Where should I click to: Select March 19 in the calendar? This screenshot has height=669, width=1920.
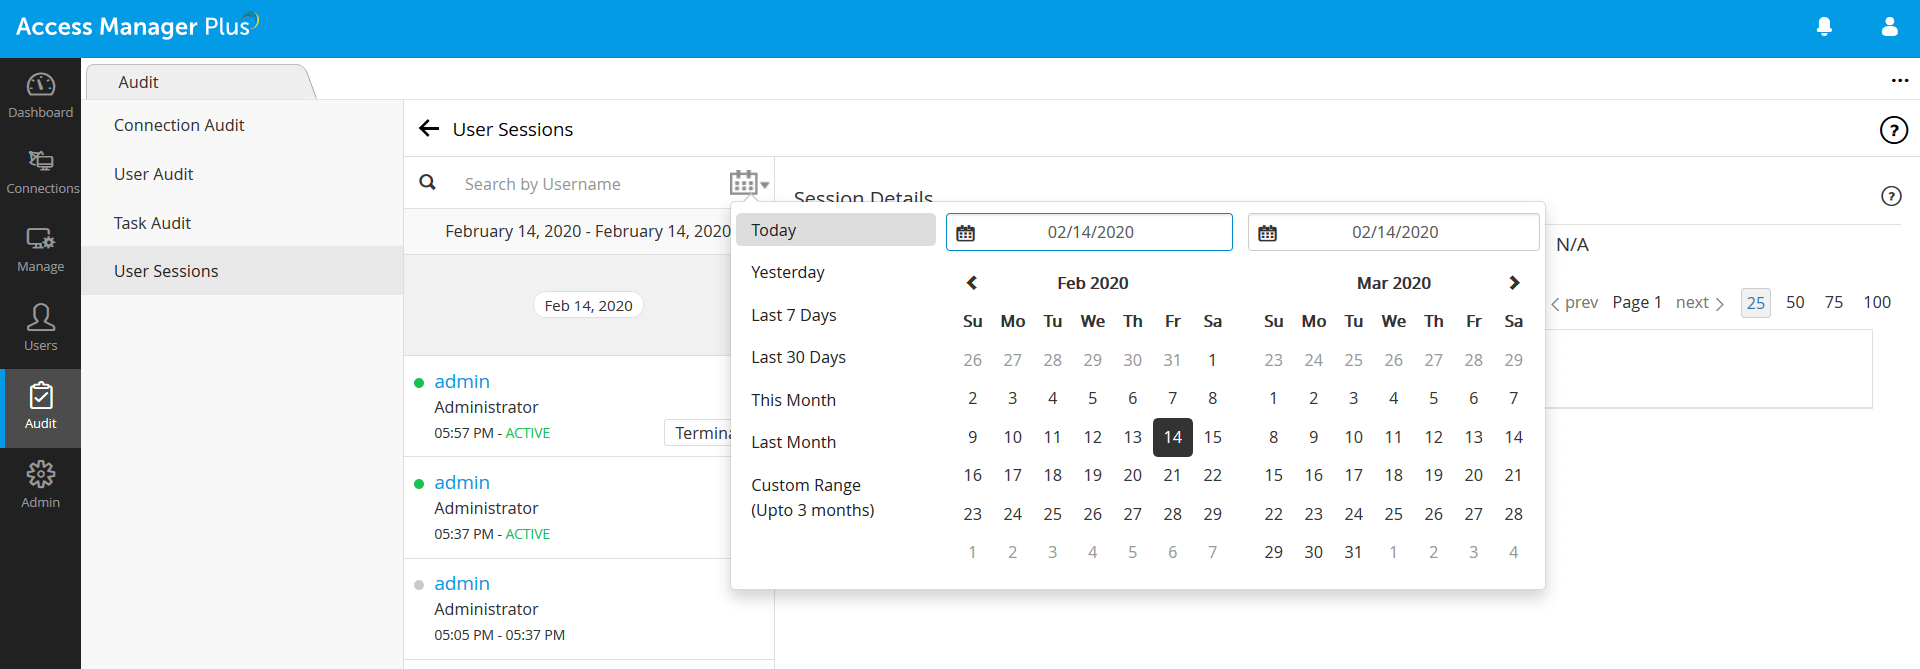click(1433, 475)
